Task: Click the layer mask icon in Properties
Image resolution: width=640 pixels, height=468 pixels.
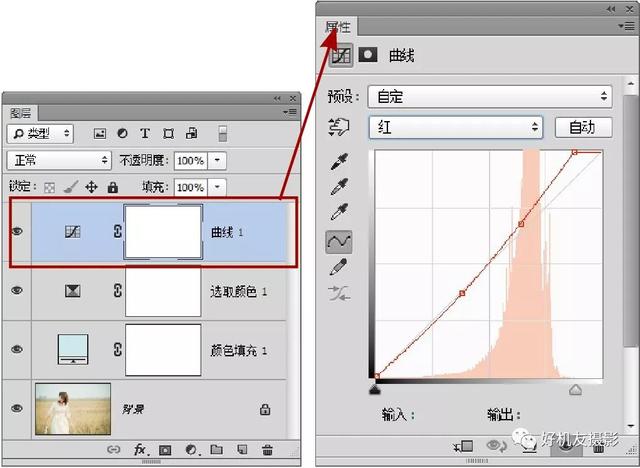Action: pos(368,56)
